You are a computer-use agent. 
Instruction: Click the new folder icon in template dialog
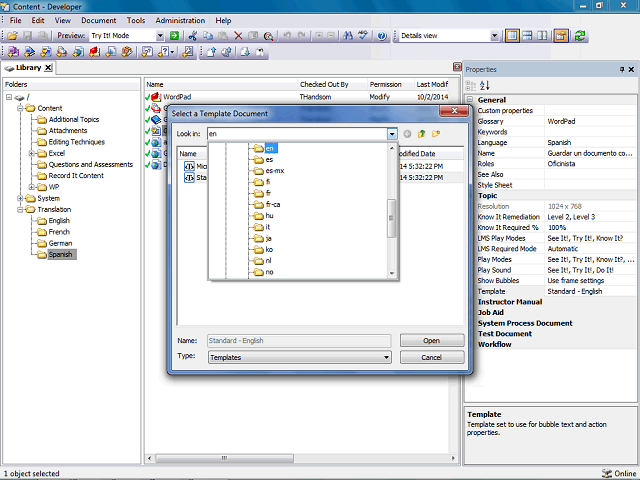pos(436,134)
